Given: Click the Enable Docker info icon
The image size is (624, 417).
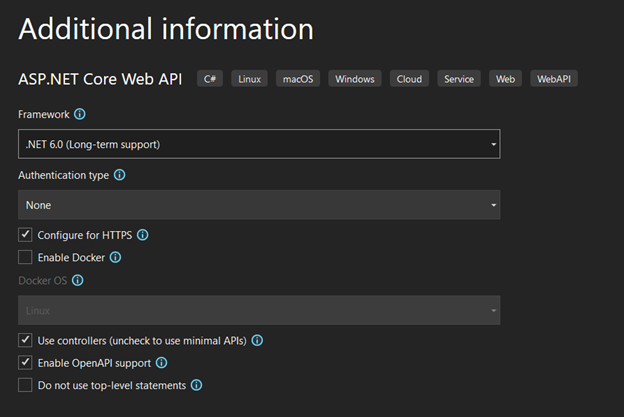Looking at the screenshot, I should coord(115,257).
